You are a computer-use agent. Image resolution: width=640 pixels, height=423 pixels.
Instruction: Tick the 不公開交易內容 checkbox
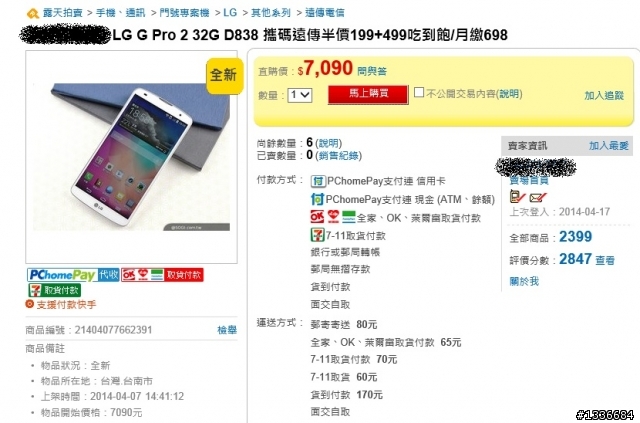419,92
